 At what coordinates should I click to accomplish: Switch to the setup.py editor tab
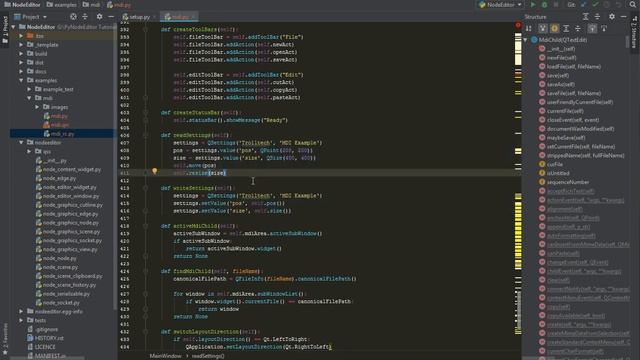point(139,17)
